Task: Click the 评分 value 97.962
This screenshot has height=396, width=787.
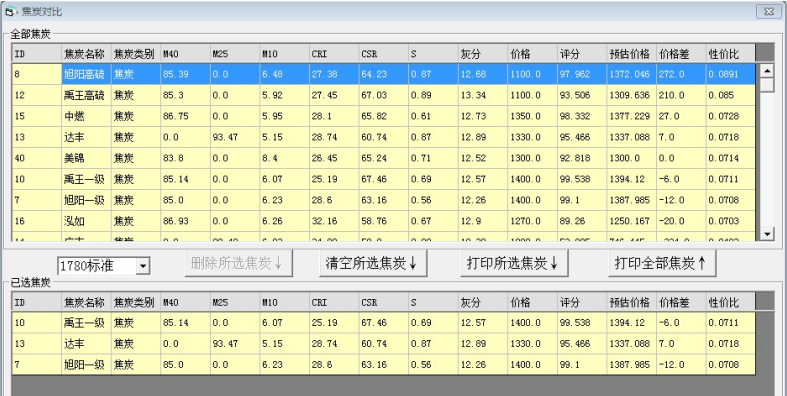Action: pyautogui.click(x=583, y=74)
